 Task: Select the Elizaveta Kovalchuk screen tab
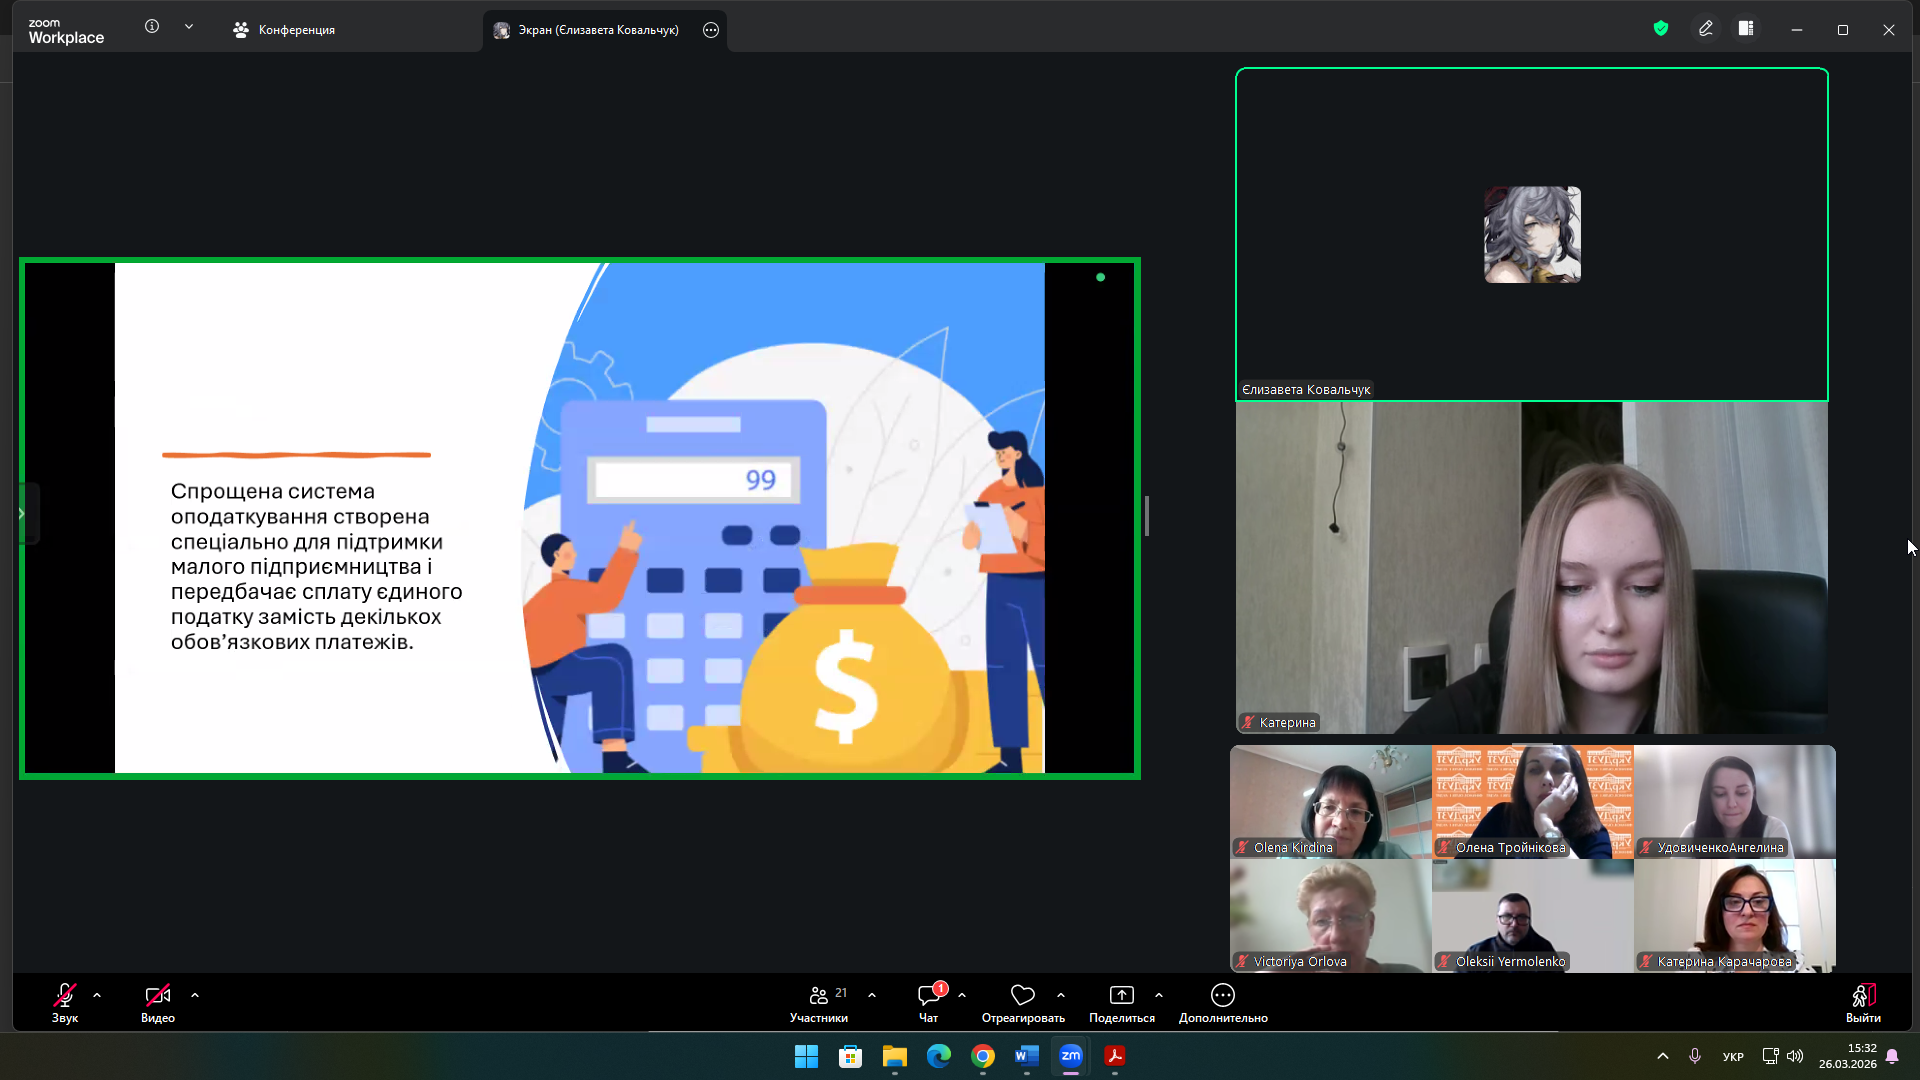pos(596,30)
